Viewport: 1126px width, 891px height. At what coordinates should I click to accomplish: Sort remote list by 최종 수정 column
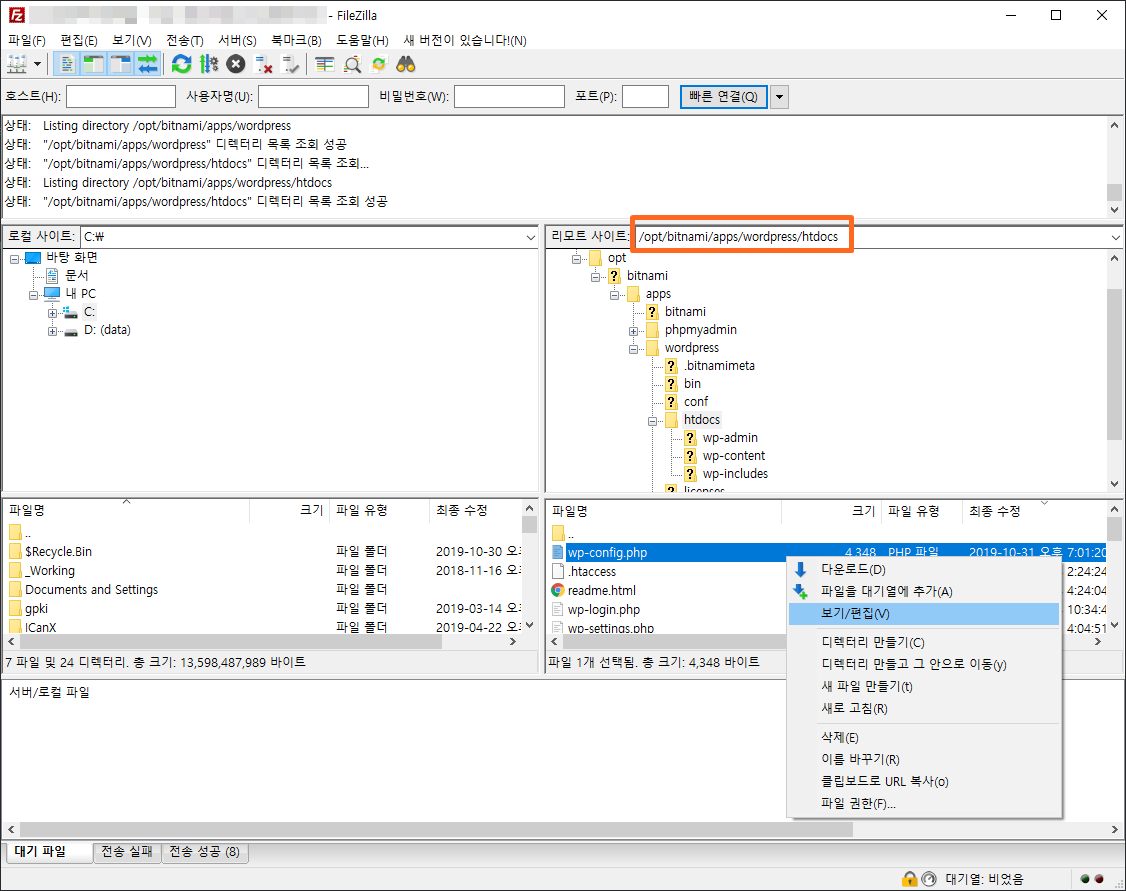tap(1034, 511)
